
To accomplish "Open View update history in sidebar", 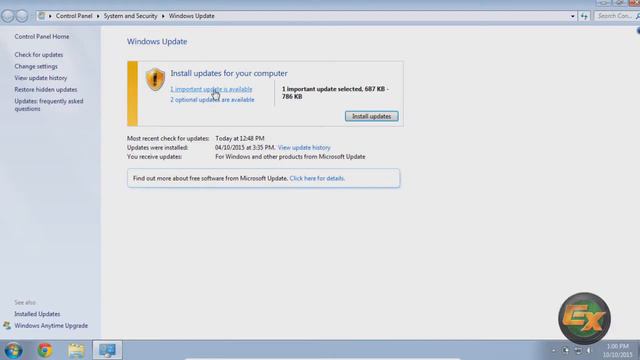I will pyautogui.click(x=41, y=78).
